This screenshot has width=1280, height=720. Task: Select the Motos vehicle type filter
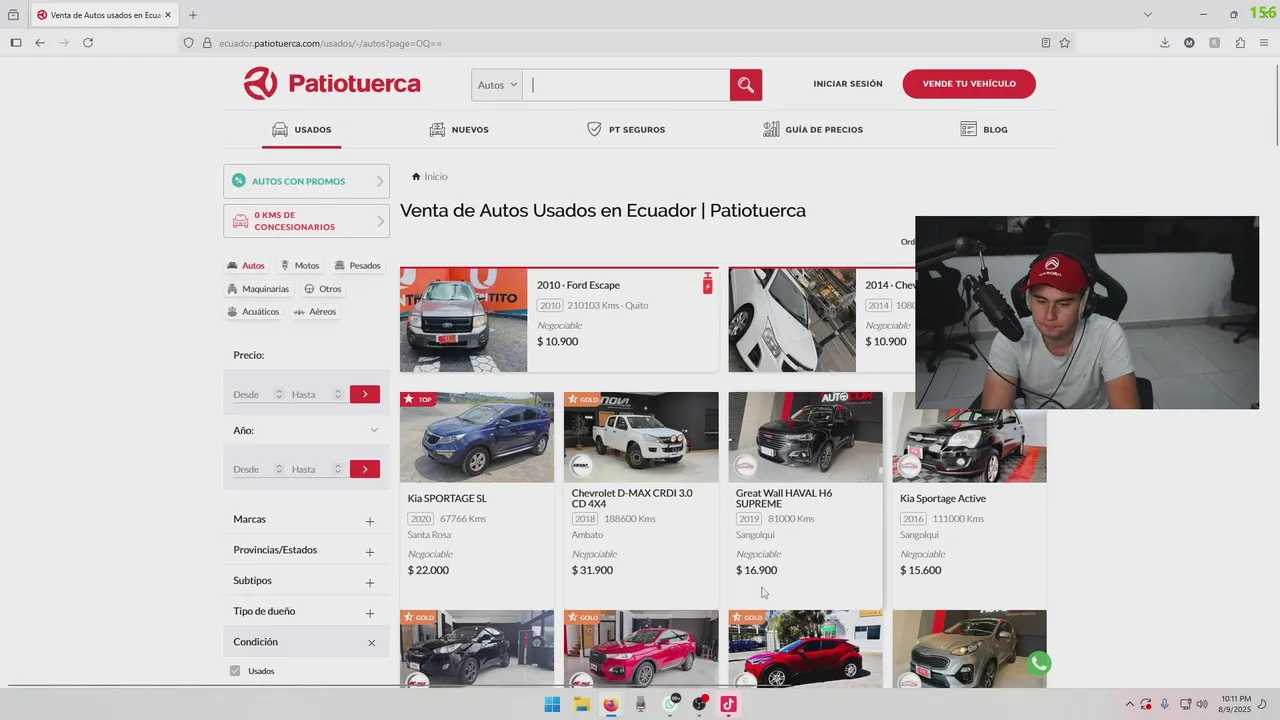300,266
